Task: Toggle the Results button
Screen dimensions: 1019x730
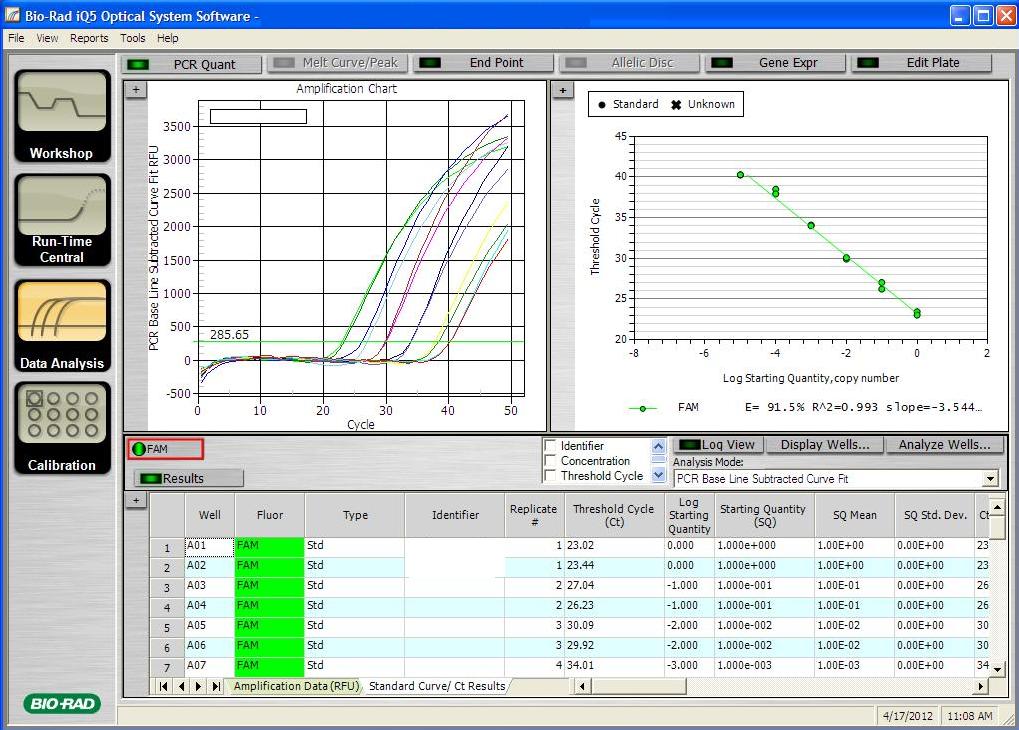Action: click(x=188, y=478)
